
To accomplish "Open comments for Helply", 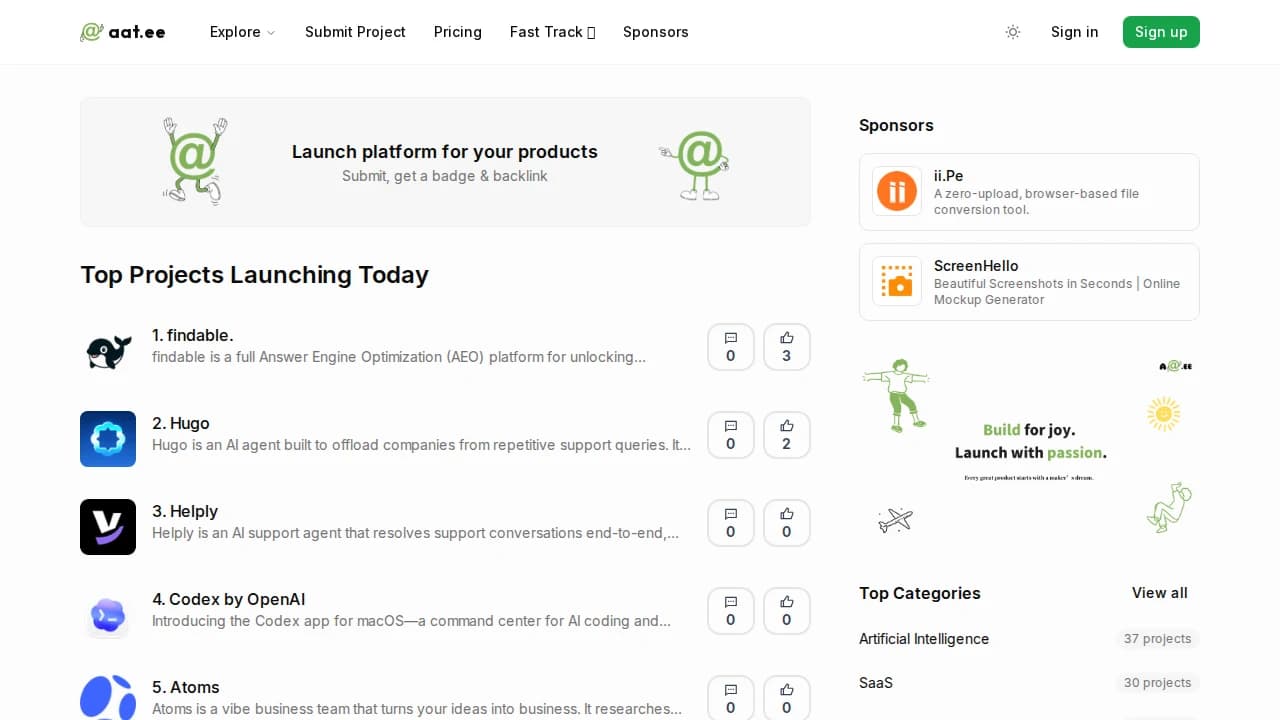I will tap(731, 523).
